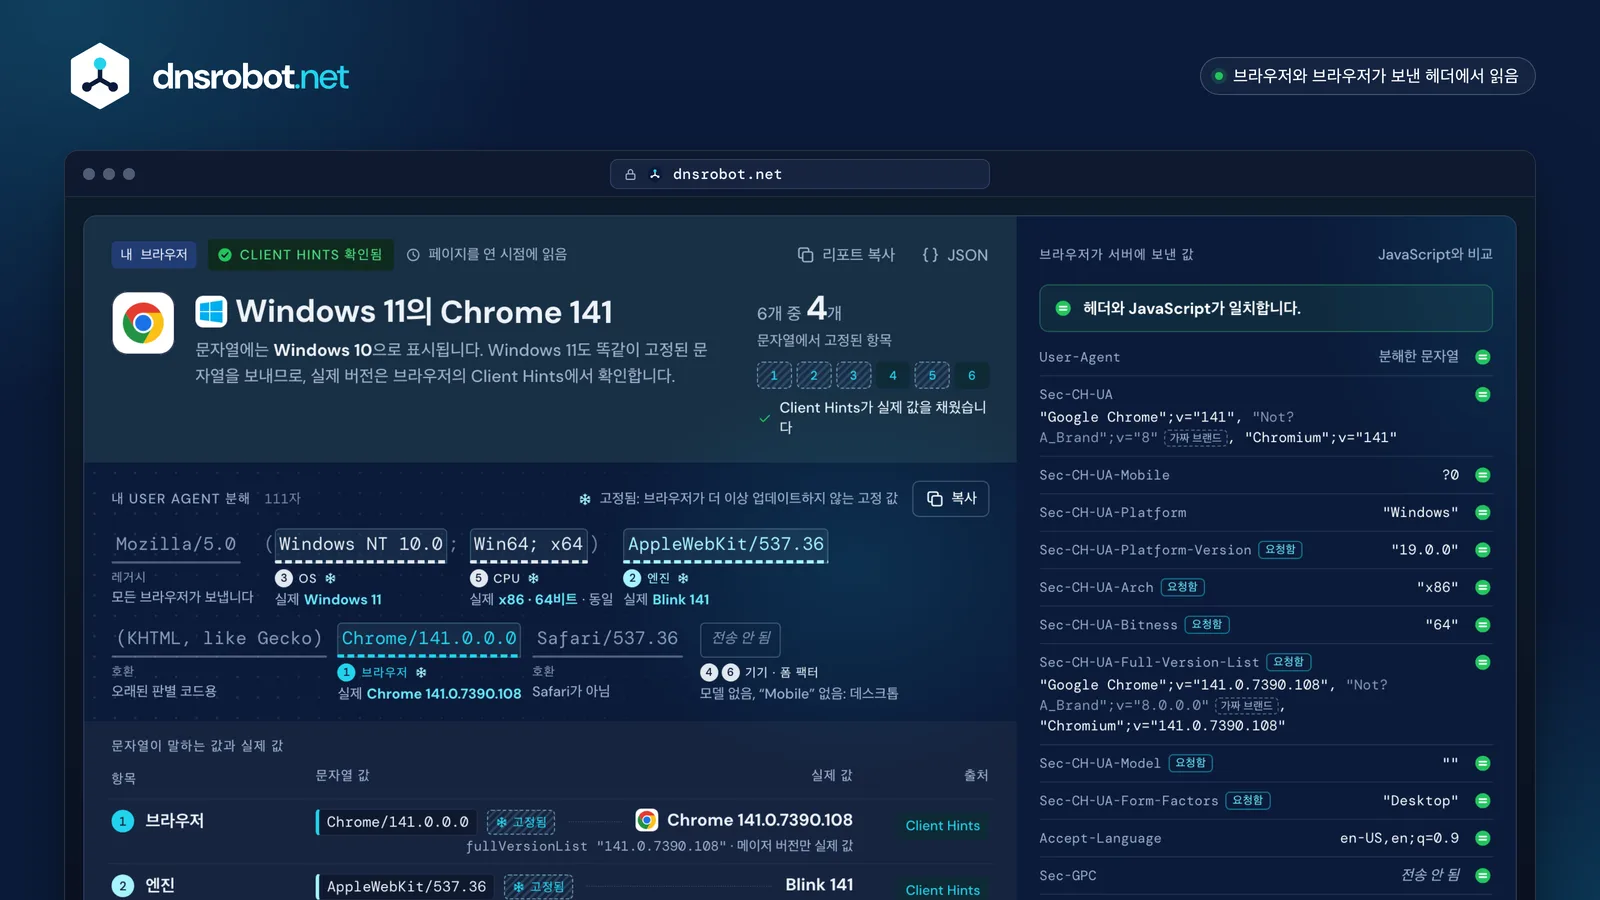The width and height of the screenshot is (1600, 900).
Task: Click green status icon in Sec-CH-UA-Arch row
Action: (1483, 587)
